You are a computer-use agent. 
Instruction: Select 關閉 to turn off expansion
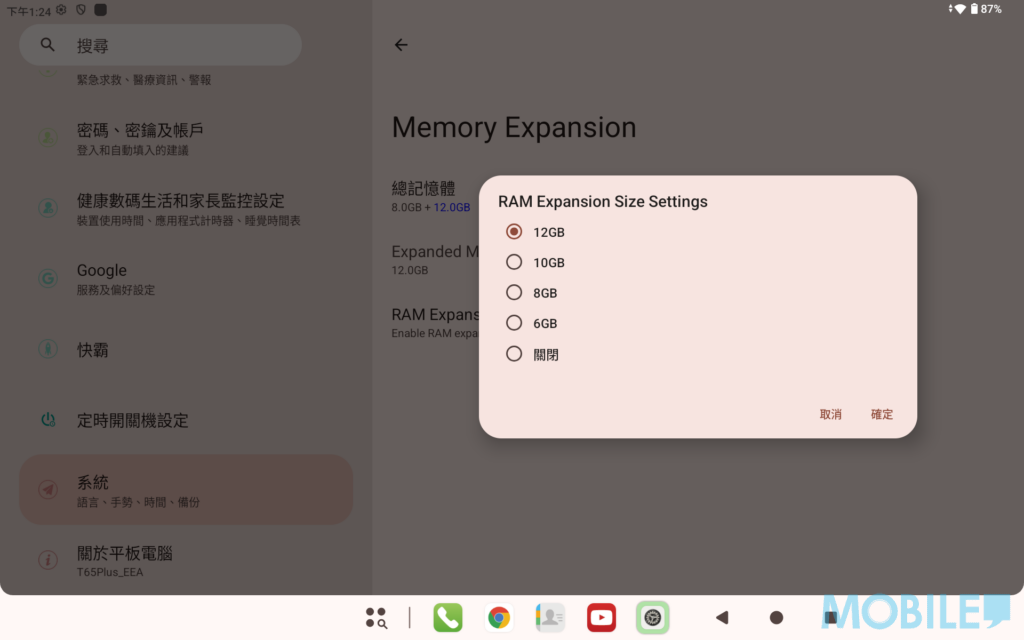pos(514,354)
